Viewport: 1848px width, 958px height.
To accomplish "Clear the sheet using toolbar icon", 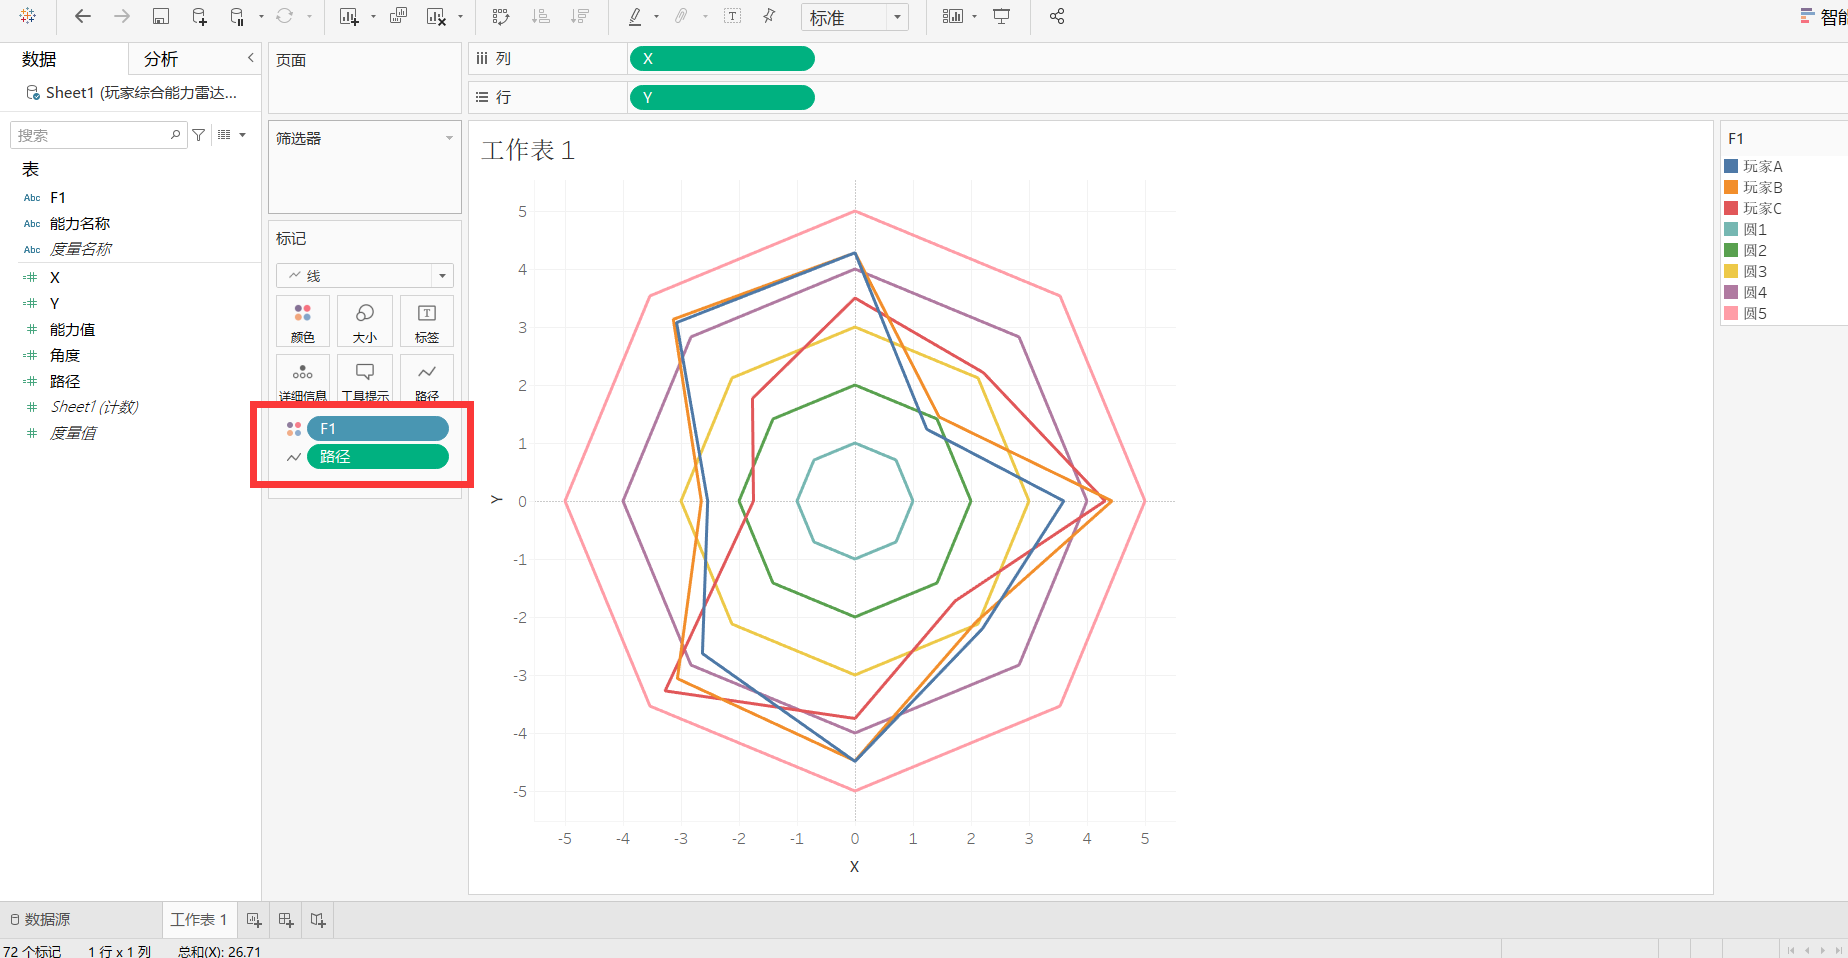I will coord(436,16).
